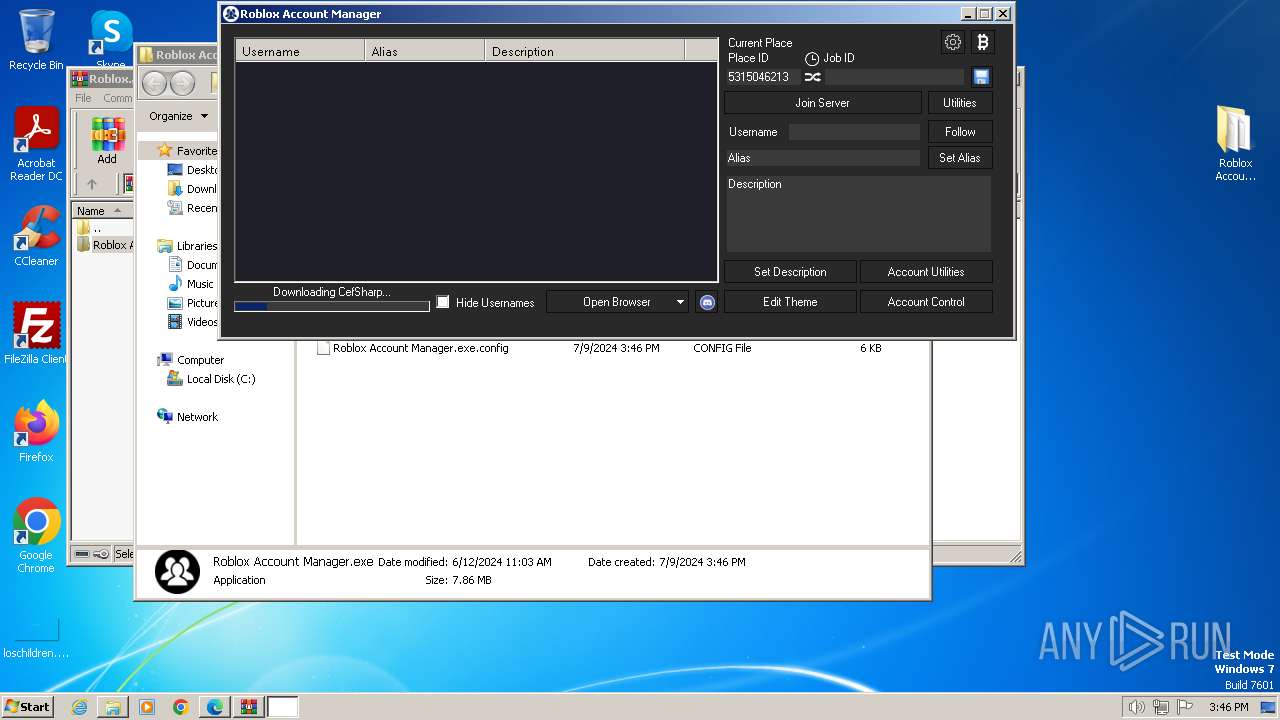The width and height of the screenshot is (1280, 720).
Task: Open the CCleaner desktop shortcut
Action: (36, 236)
